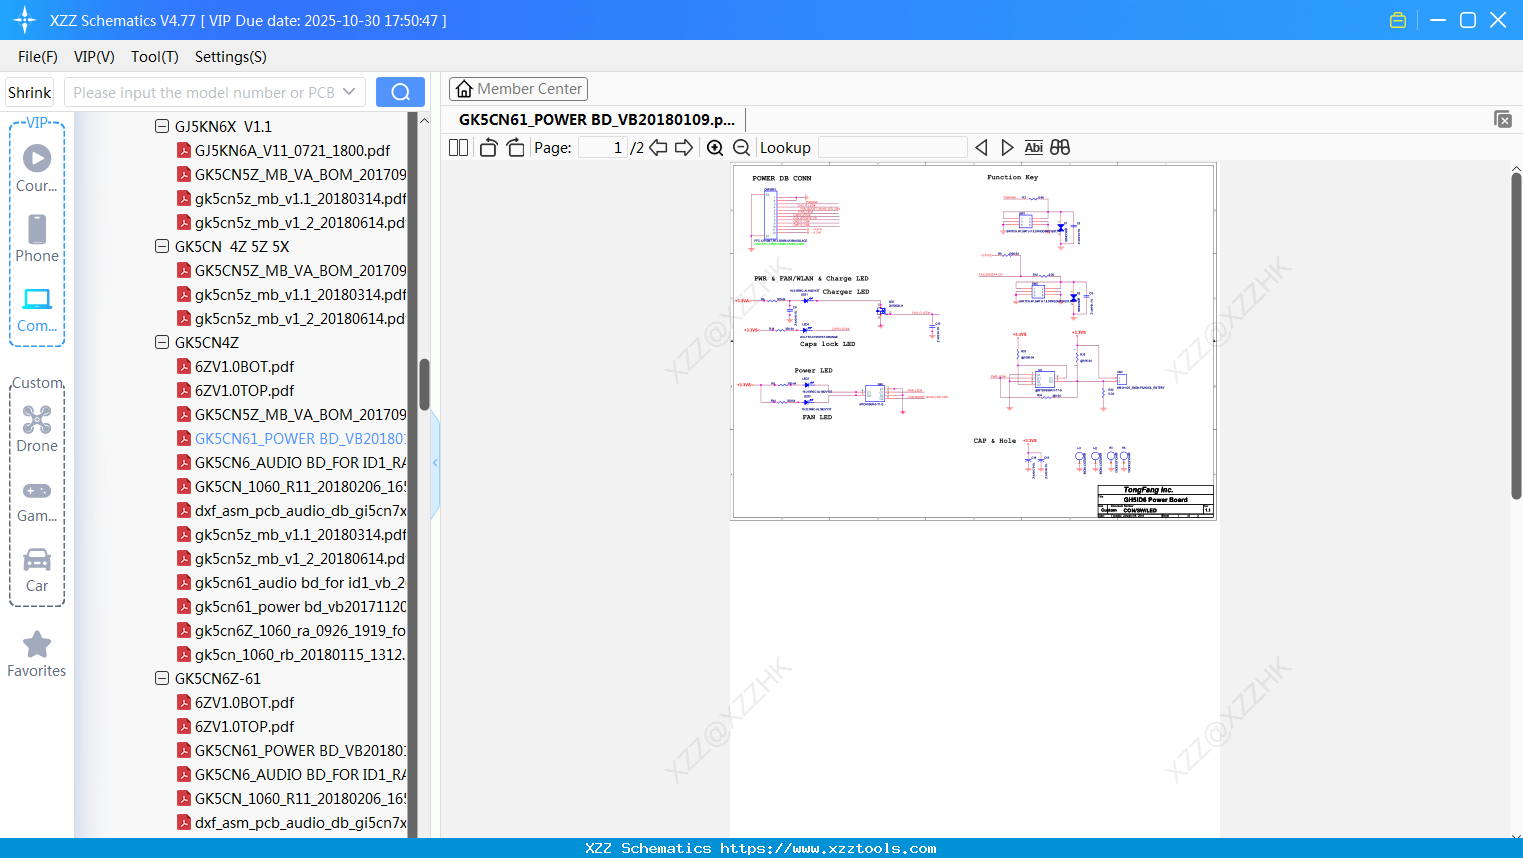The height and width of the screenshot is (858, 1523).
Task: Click the tab panel icon above the viewer
Action: tap(1503, 119)
